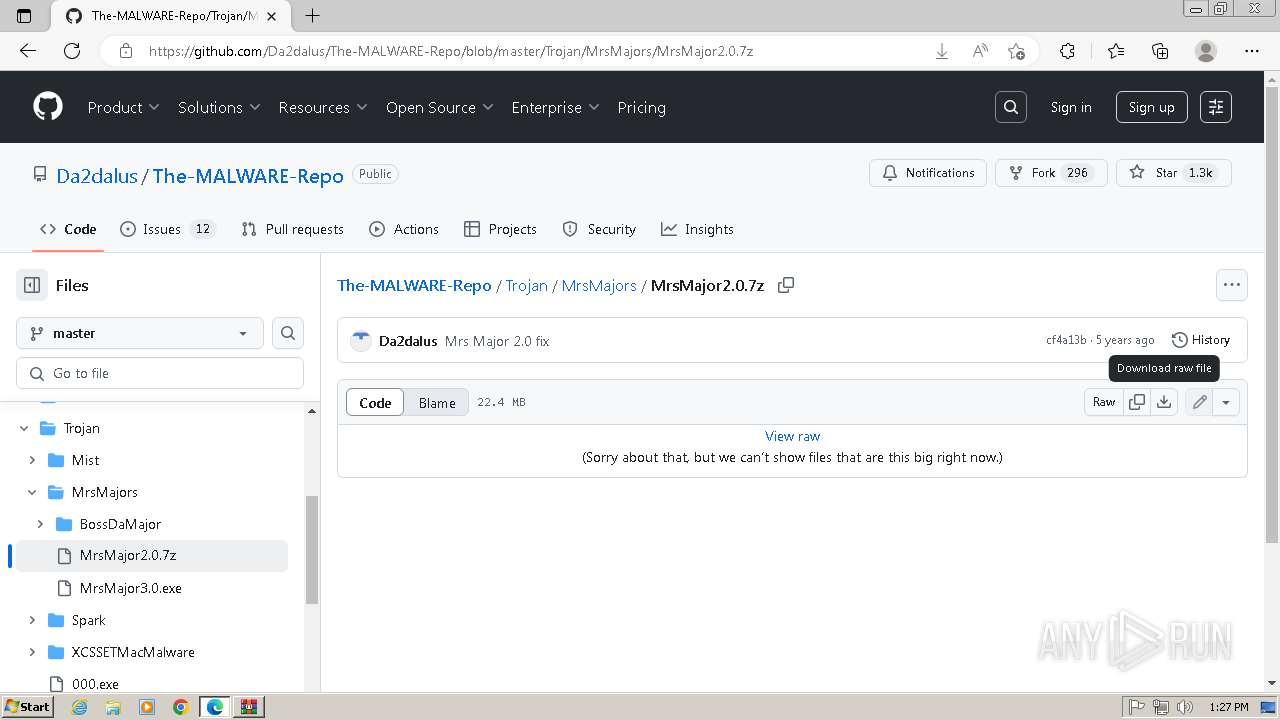Image resolution: width=1280 pixels, height=720 pixels.
Task: Collapse the MrsMajors folder
Action: coord(32,492)
